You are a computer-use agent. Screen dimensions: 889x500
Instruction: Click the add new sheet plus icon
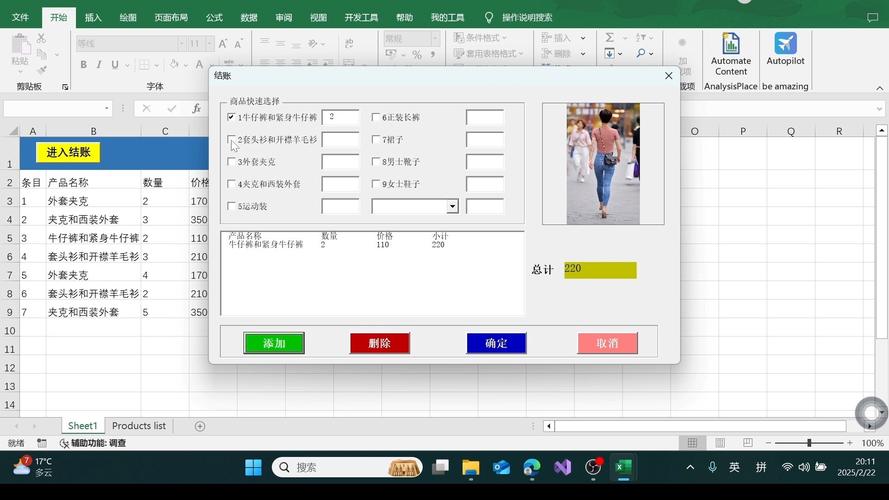coord(200,426)
